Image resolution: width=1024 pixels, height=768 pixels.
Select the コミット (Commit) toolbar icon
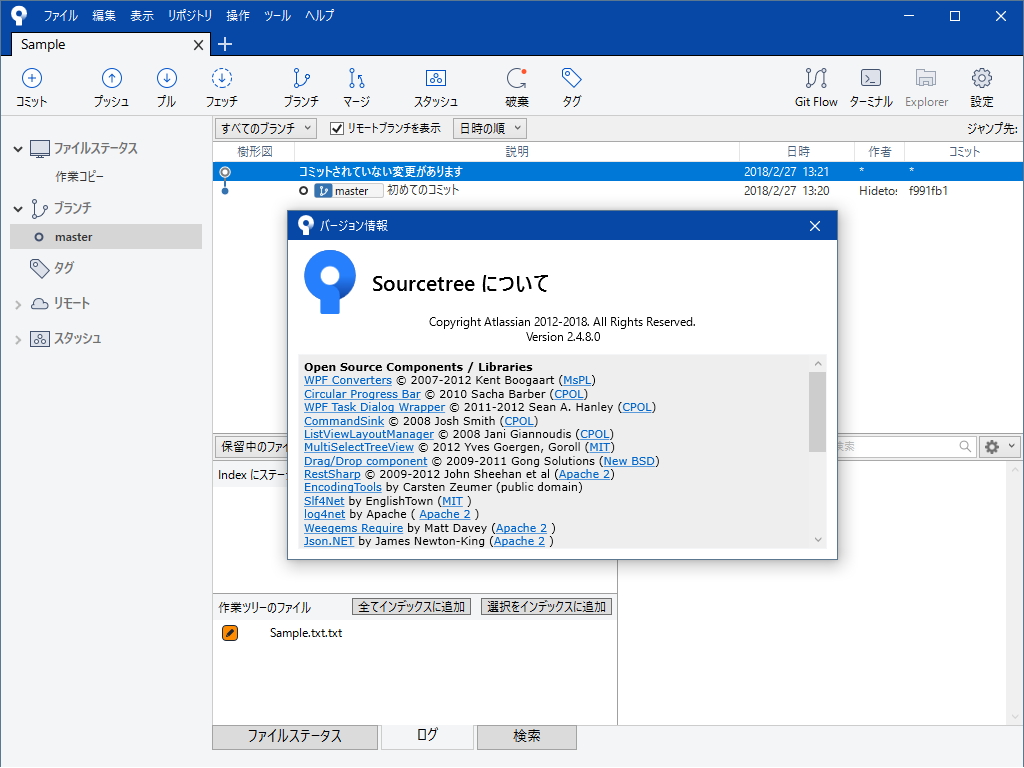[x=31, y=86]
